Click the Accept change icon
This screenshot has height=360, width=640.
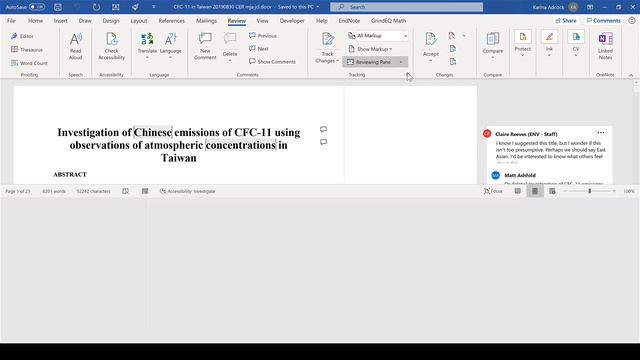tap(431, 40)
